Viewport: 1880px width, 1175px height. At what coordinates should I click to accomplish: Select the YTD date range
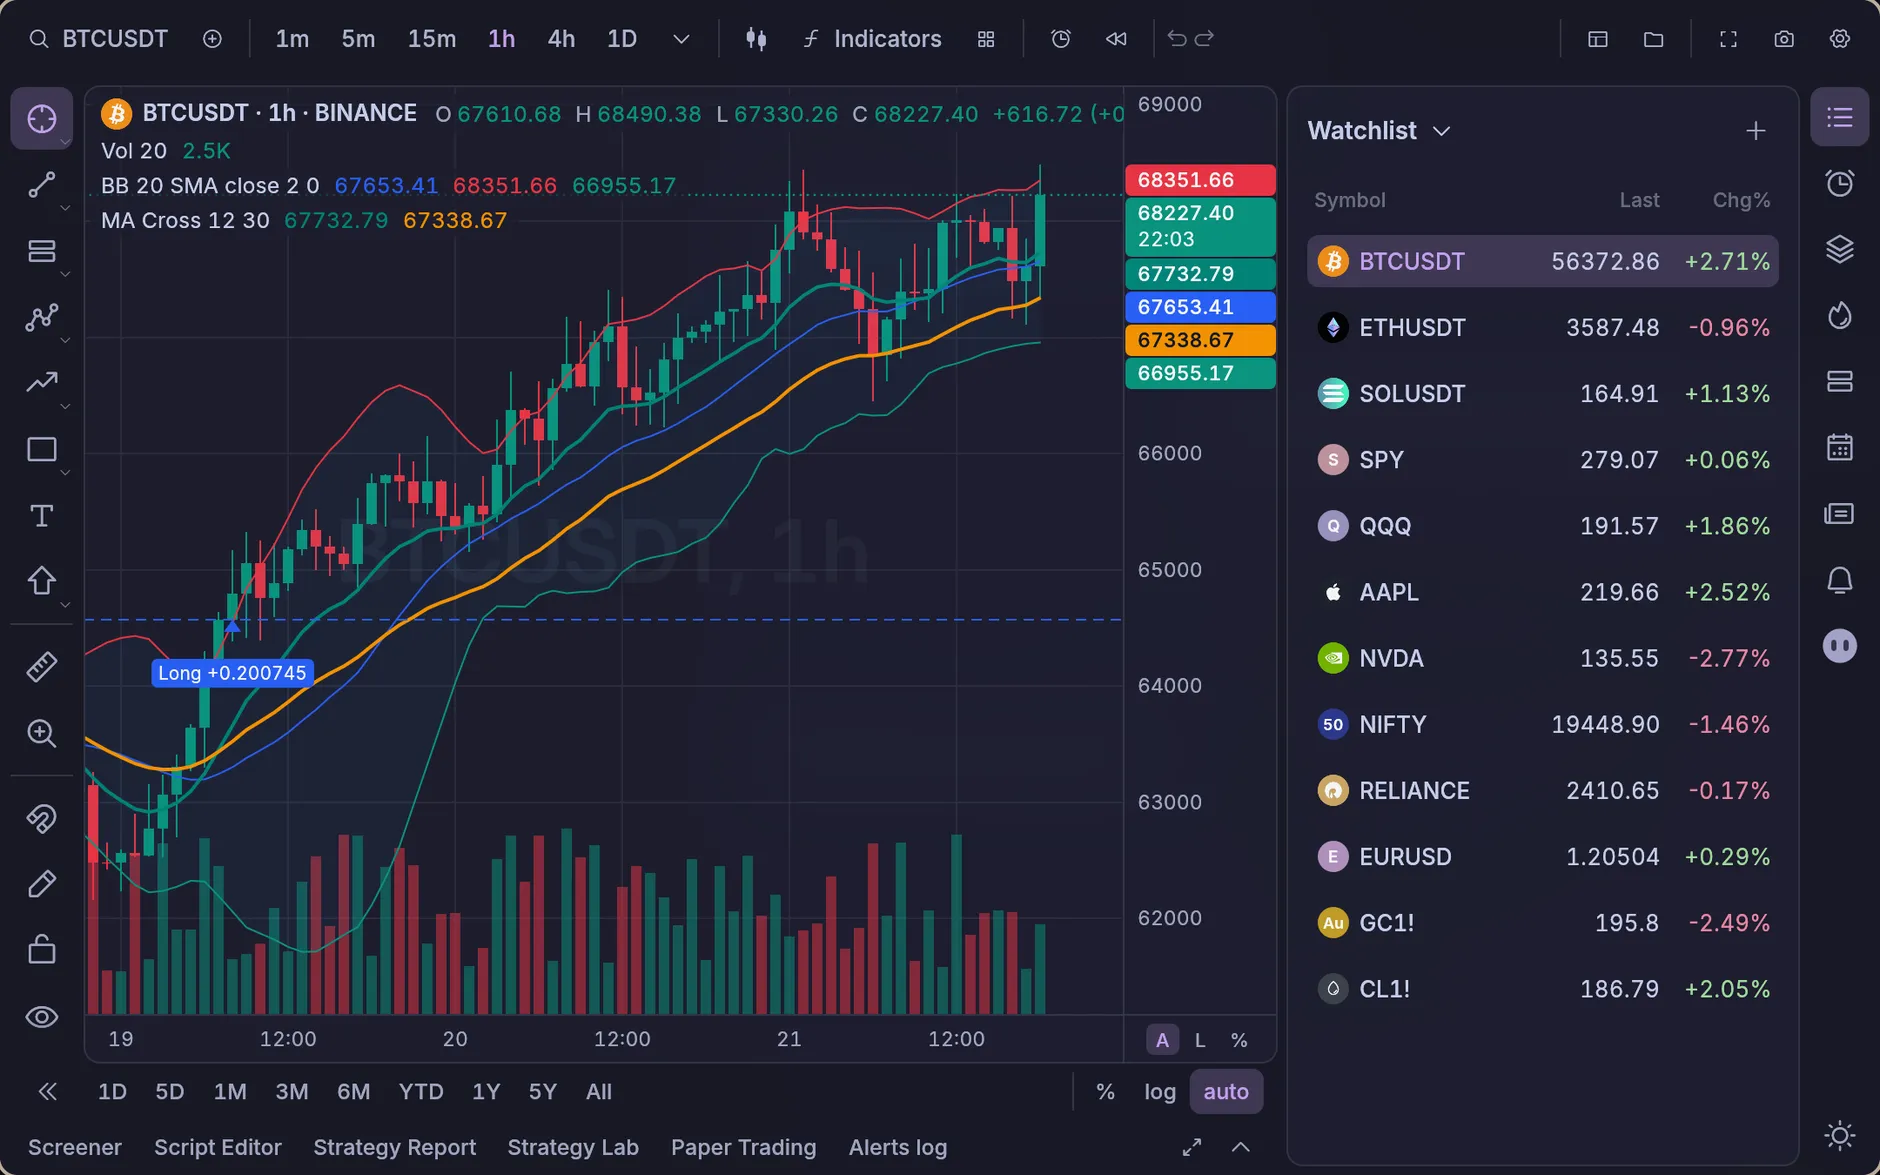tap(420, 1091)
